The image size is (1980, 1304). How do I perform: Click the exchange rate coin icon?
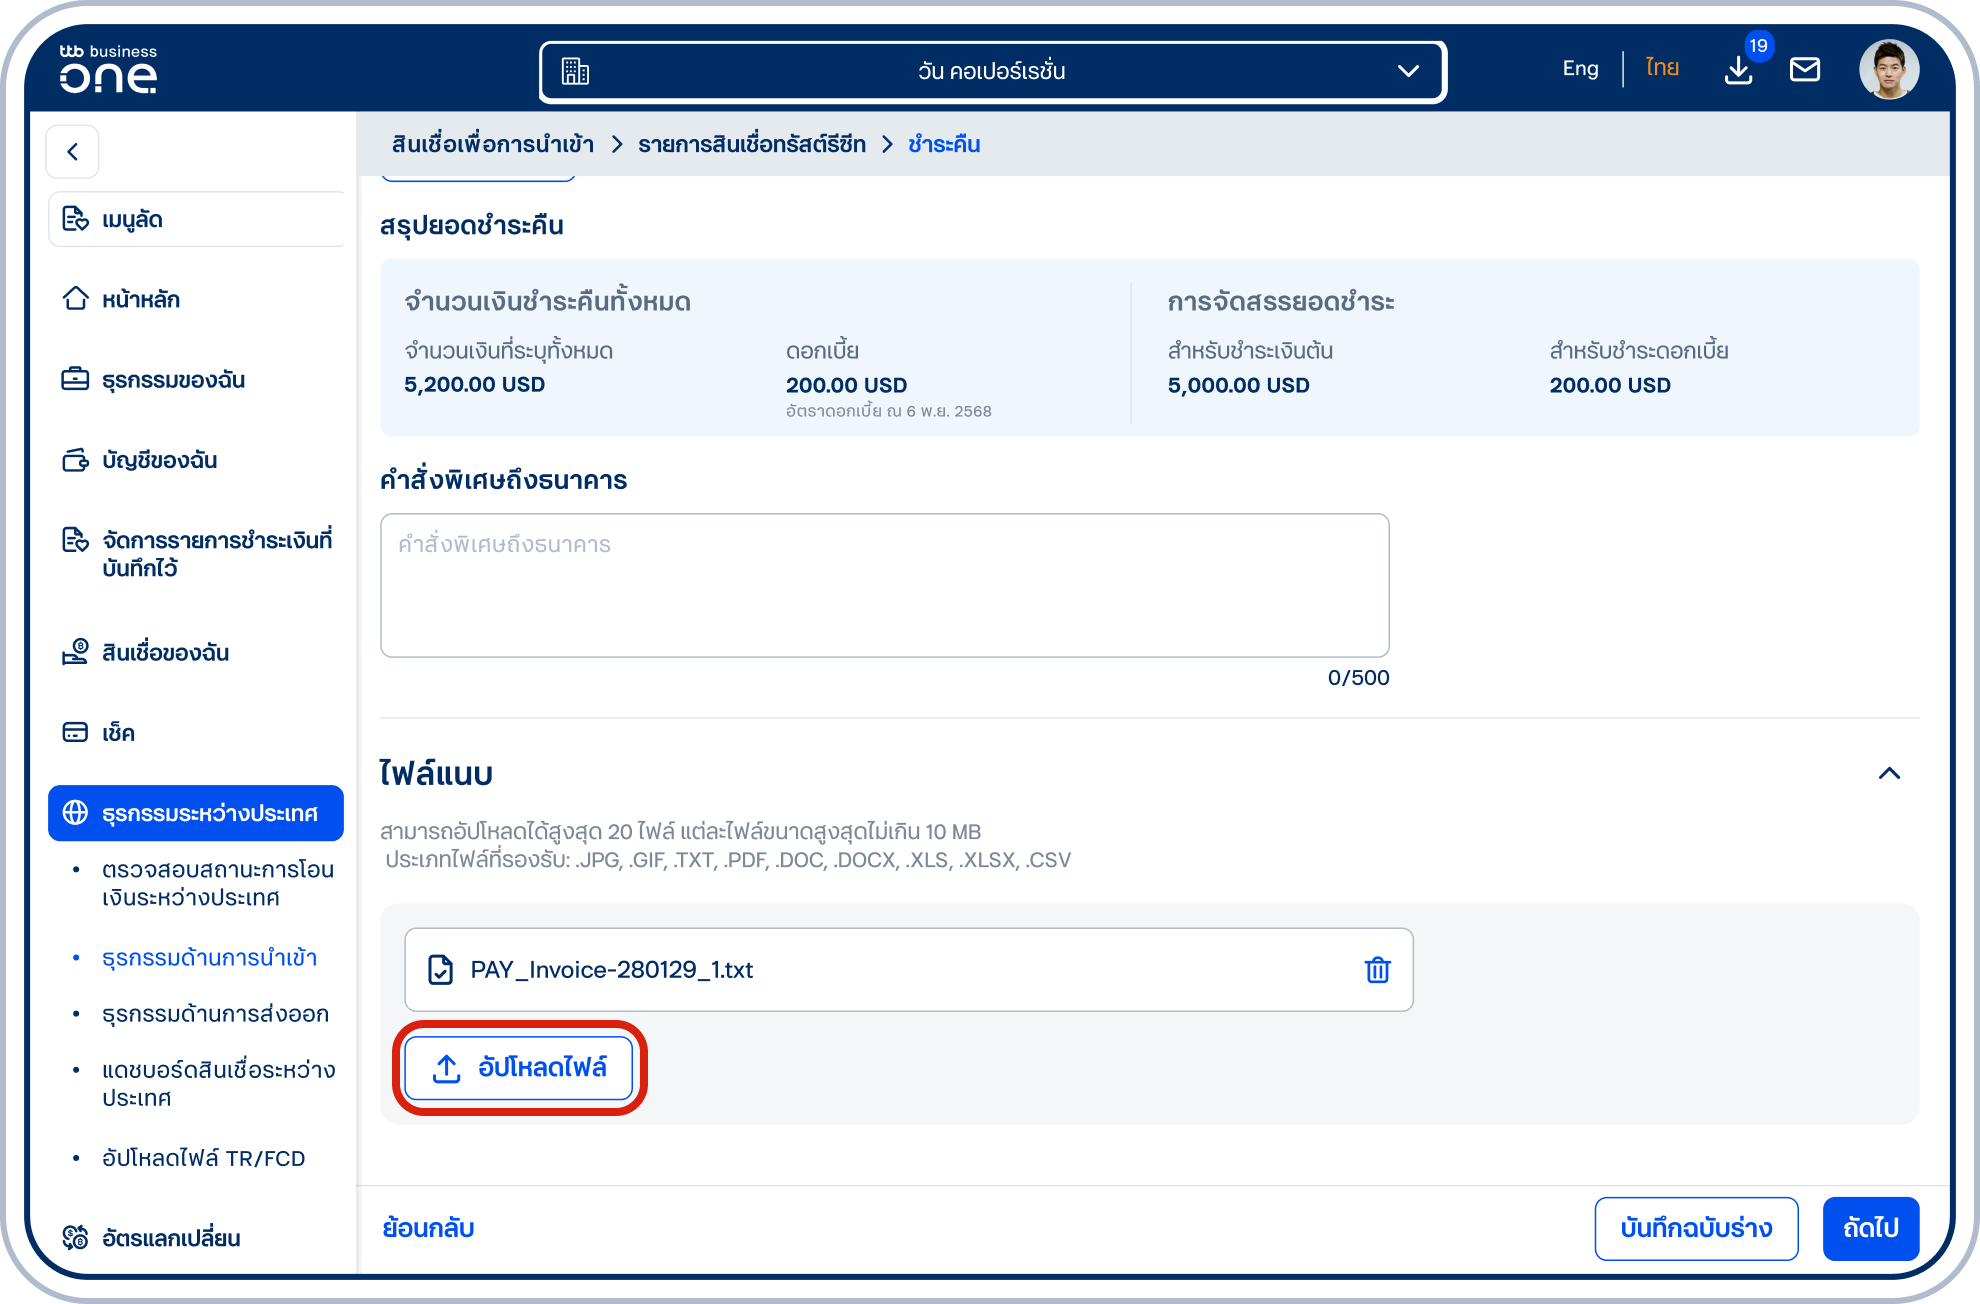(x=75, y=1238)
